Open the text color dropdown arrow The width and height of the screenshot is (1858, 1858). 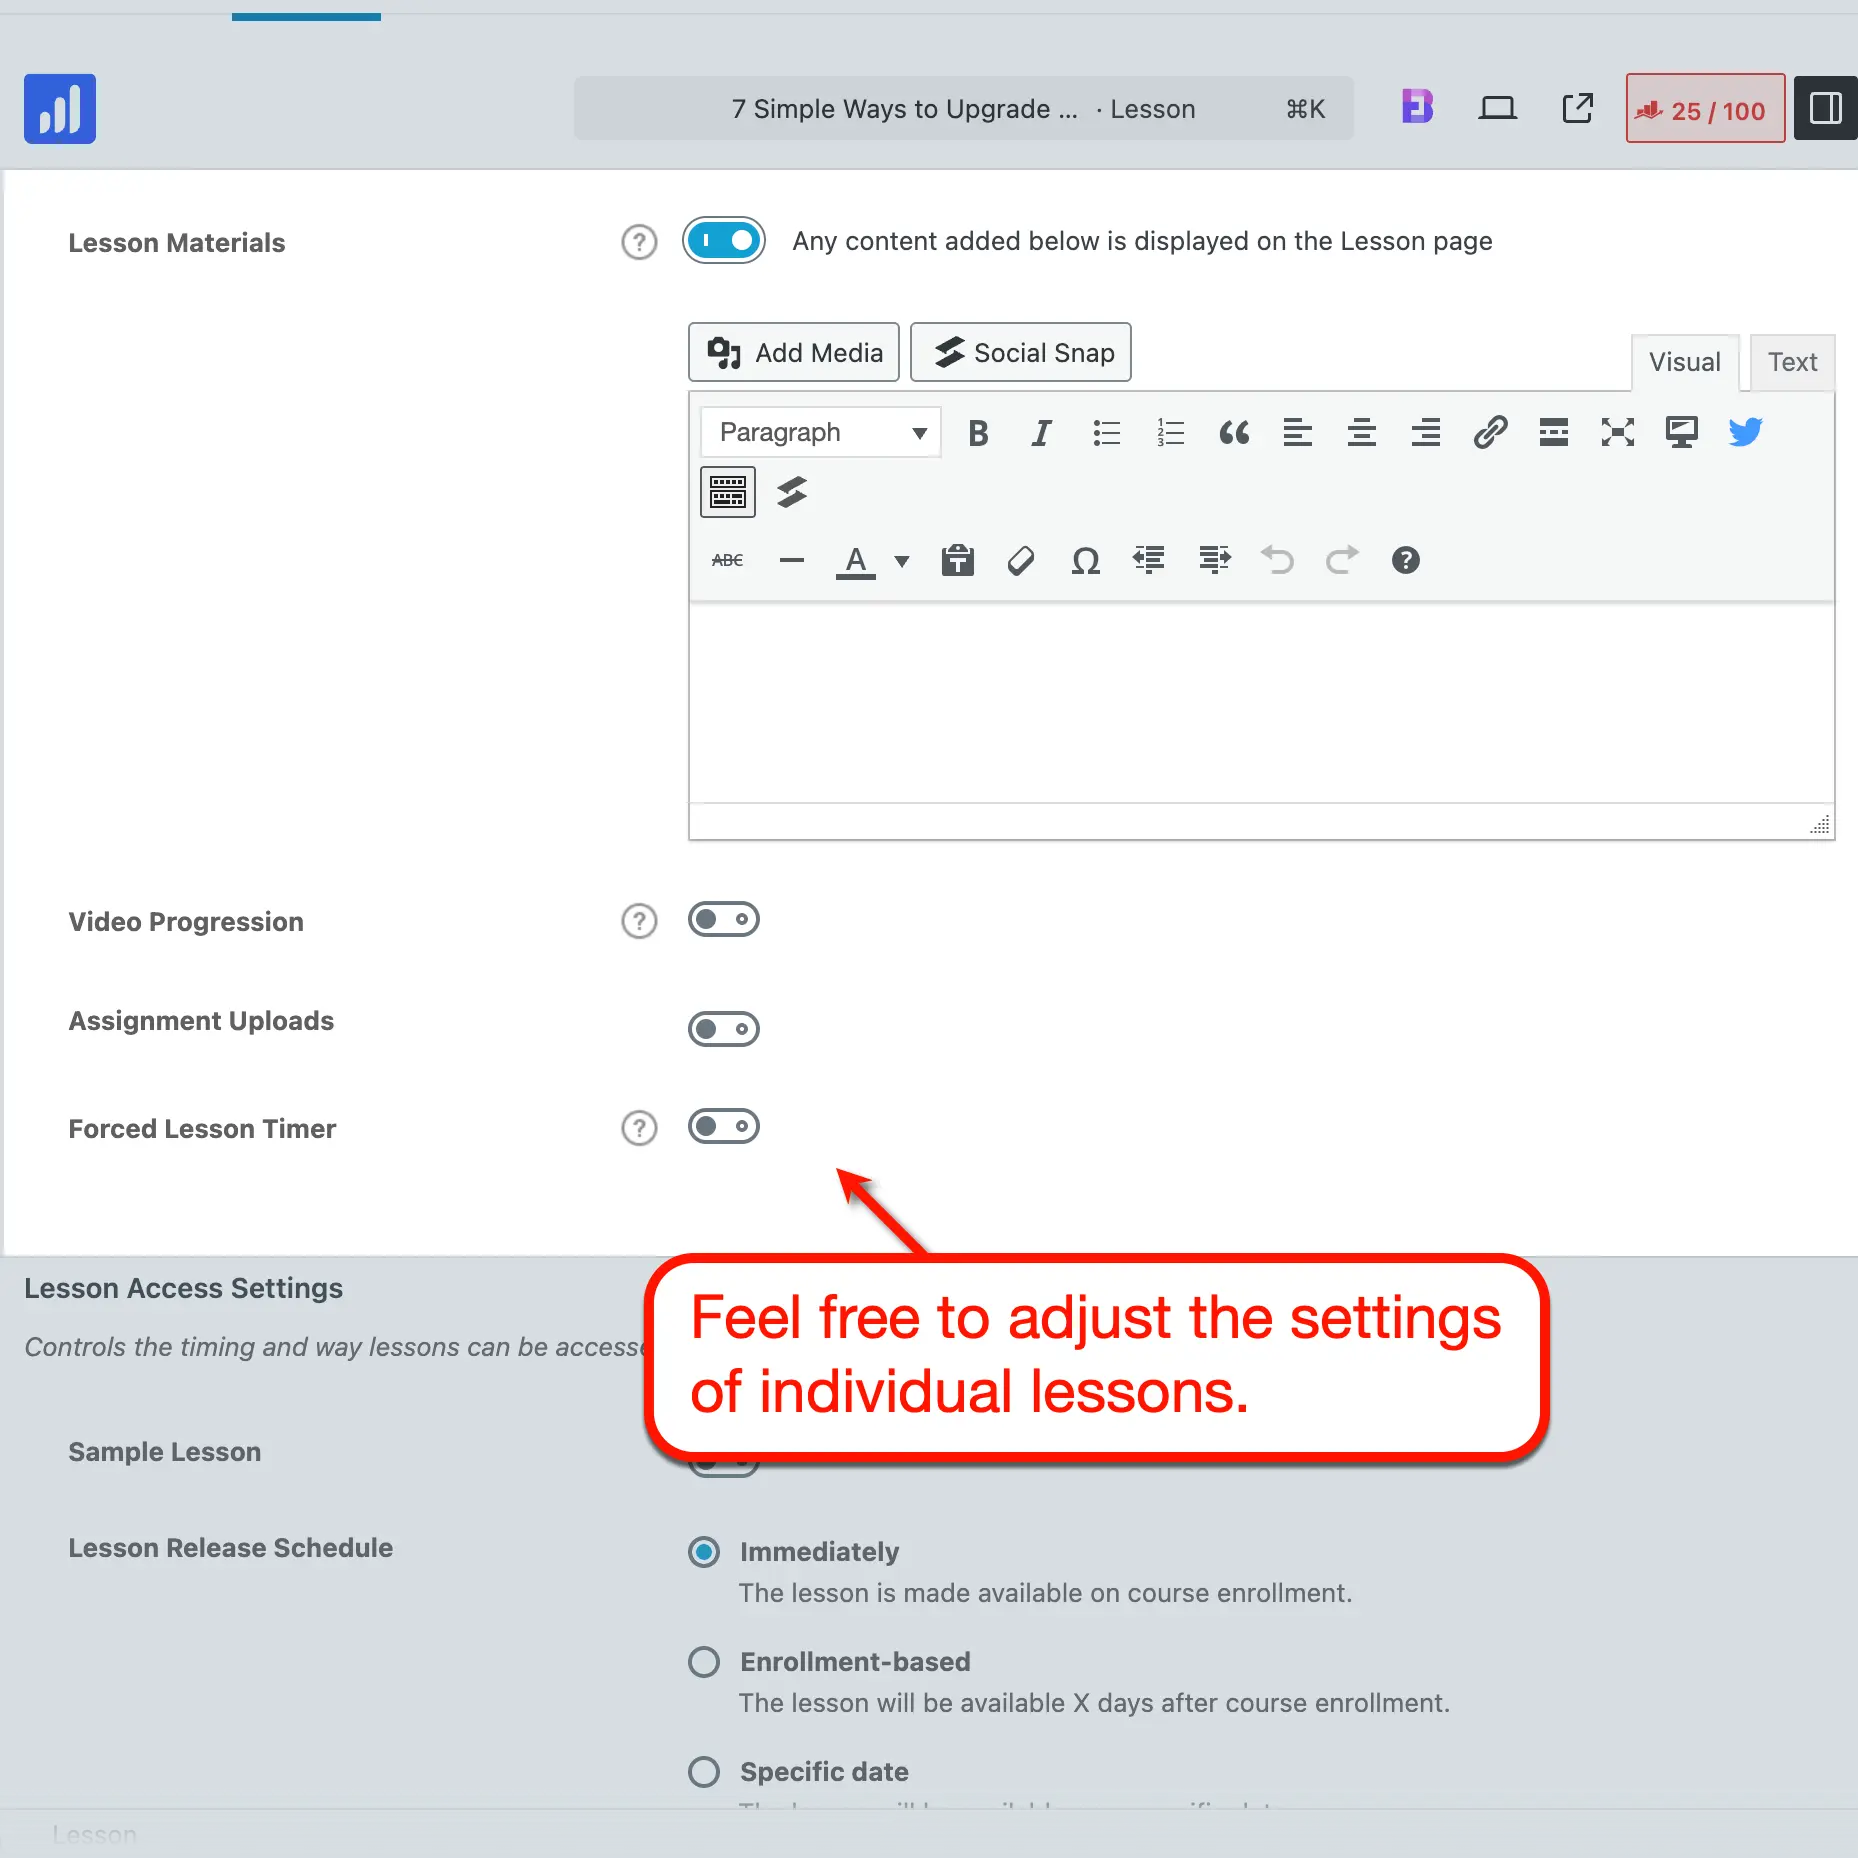(x=901, y=561)
